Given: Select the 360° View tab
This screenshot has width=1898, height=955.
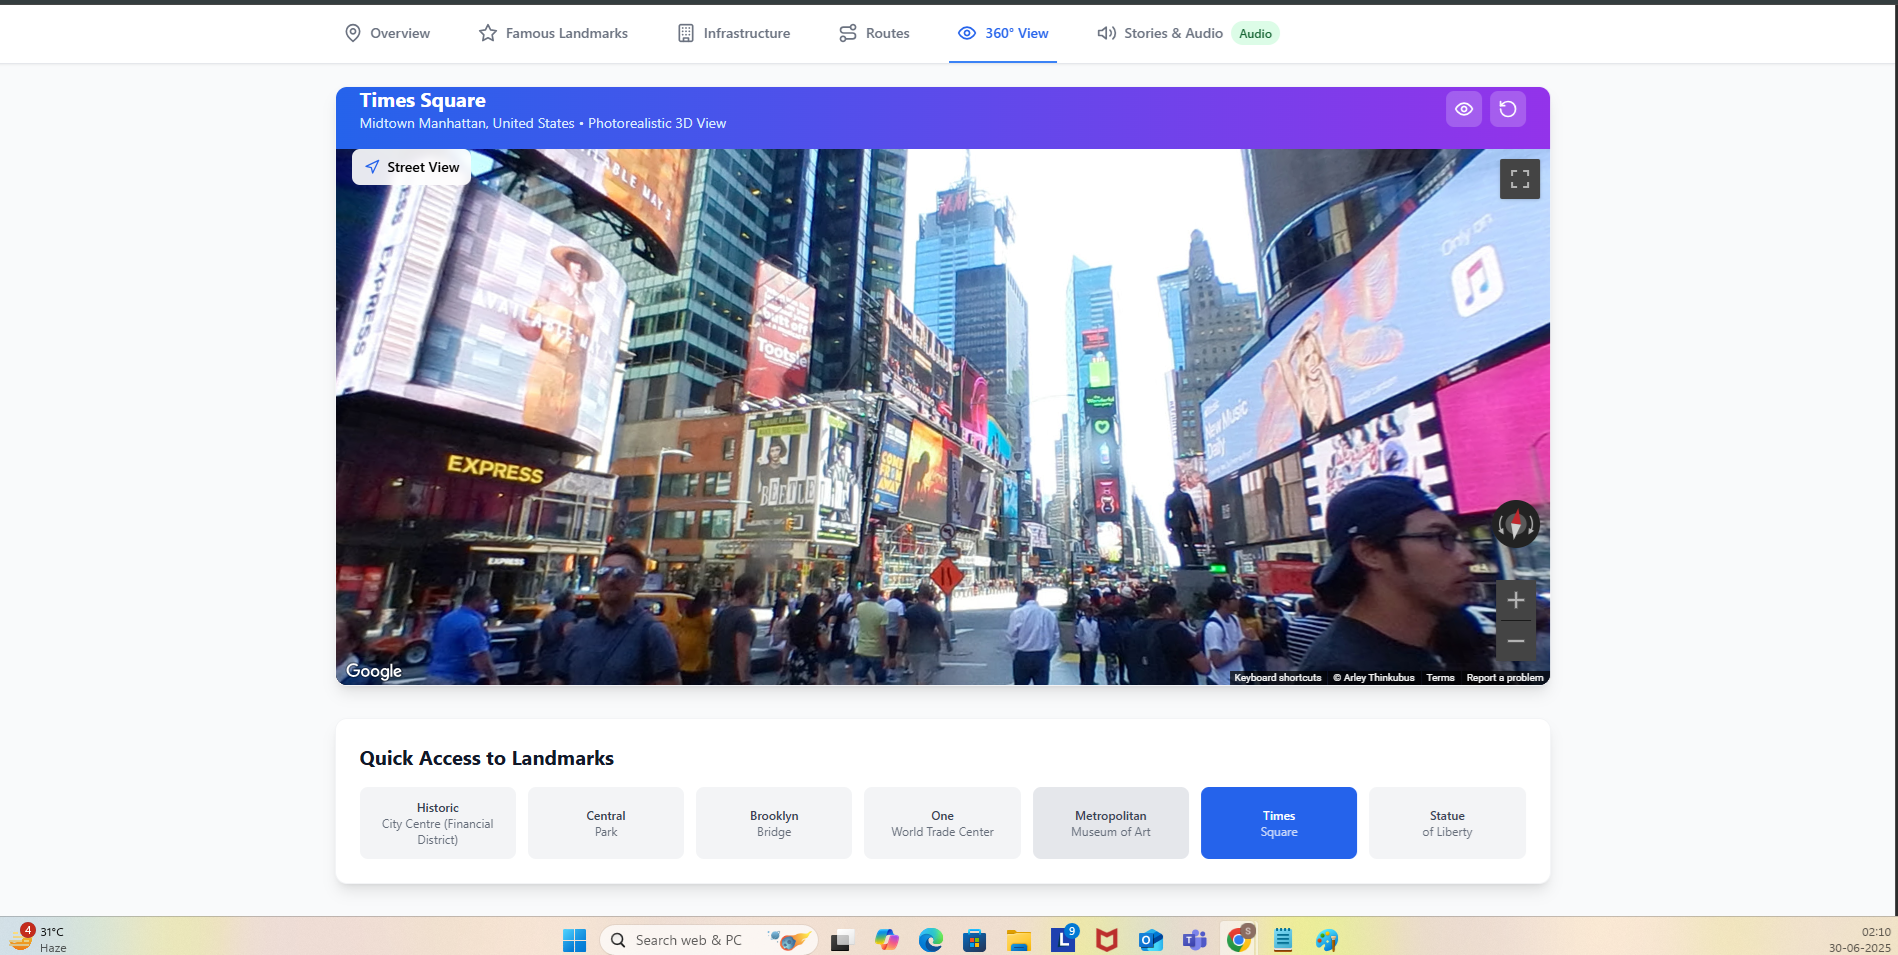Looking at the screenshot, I should 1003,33.
